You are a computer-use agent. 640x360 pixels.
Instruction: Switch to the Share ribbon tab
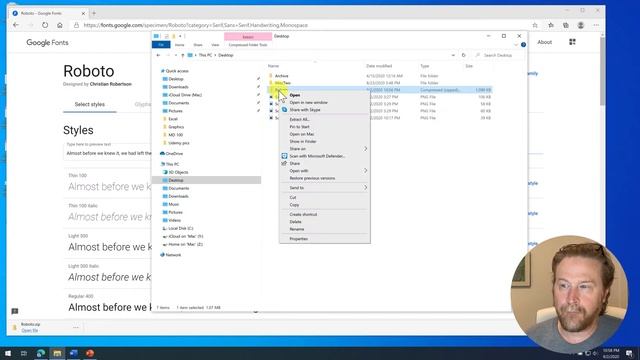[198, 45]
